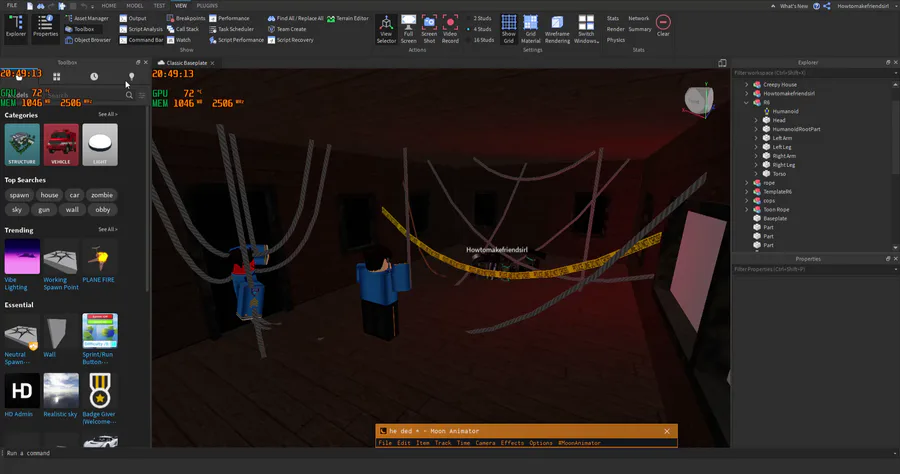
Task: Open the Switch Windows dropdown
Action: point(586,29)
